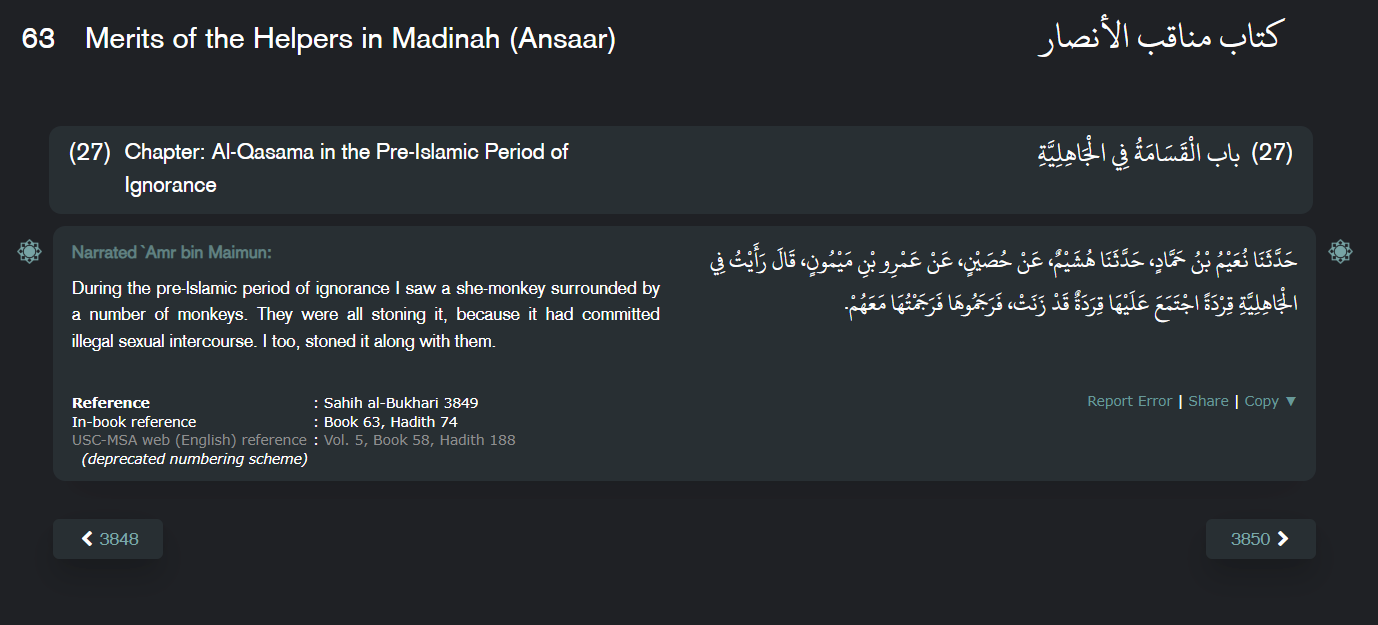Select the Al-Qasama chapter title
Screen dimensions: 1378x625
pos(346,168)
